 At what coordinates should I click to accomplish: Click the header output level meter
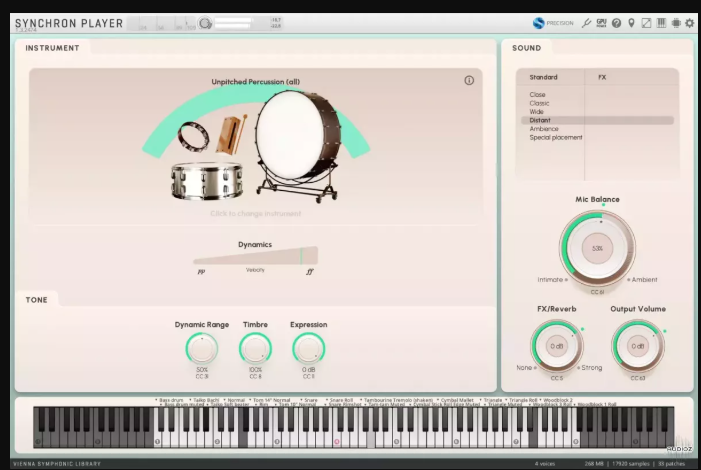pos(233,23)
